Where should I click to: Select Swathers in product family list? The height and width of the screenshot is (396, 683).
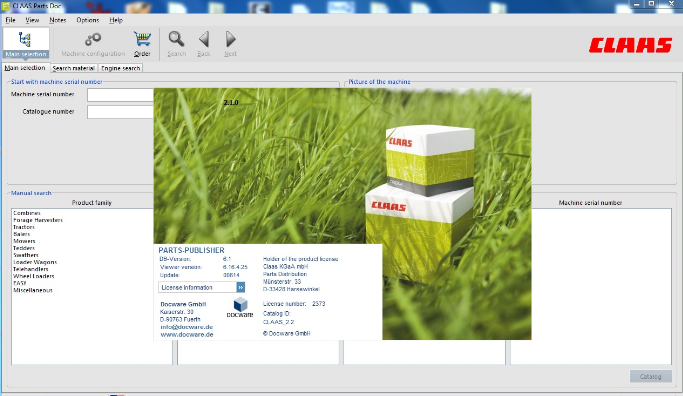pyautogui.click(x=26, y=255)
